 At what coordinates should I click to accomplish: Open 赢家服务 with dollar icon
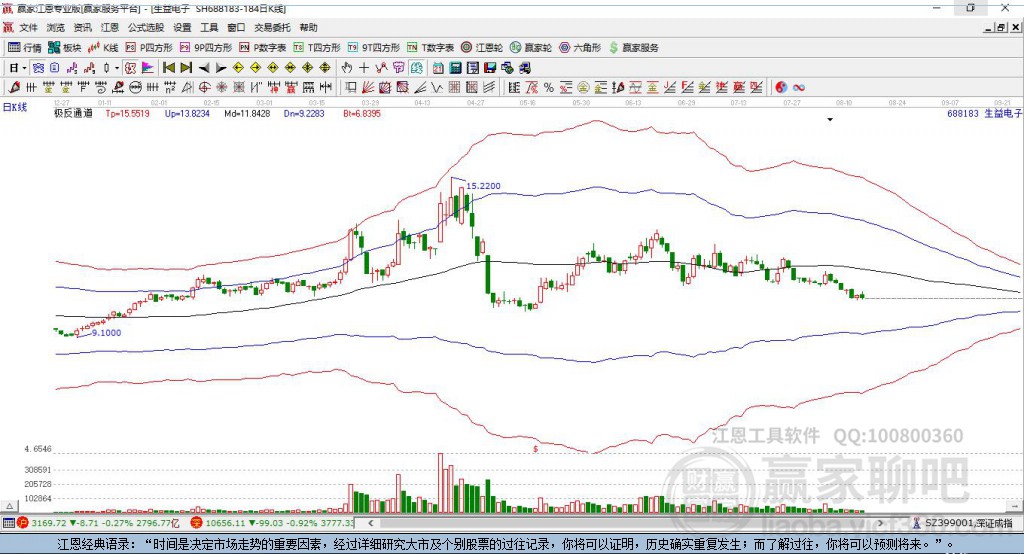pyautogui.click(x=633, y=48)
